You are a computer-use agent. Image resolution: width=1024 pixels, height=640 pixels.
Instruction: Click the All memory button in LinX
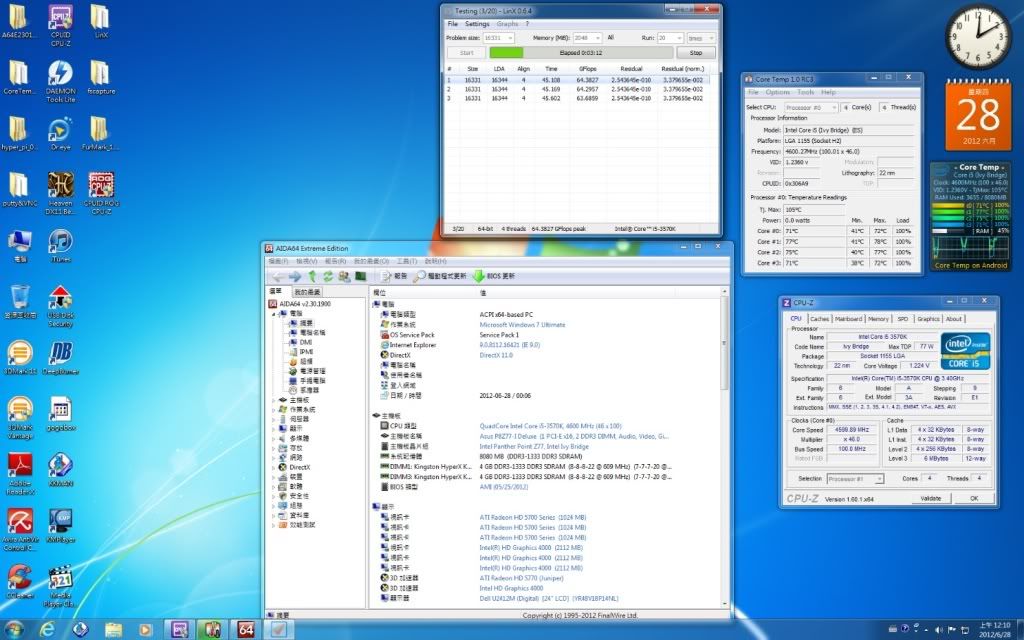tap(611, 38)
